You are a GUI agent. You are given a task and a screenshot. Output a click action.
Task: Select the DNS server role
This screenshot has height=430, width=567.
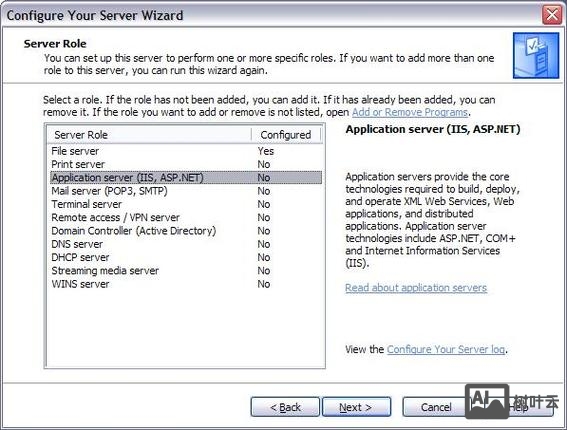pyautogui.click(x=186, y=244)
